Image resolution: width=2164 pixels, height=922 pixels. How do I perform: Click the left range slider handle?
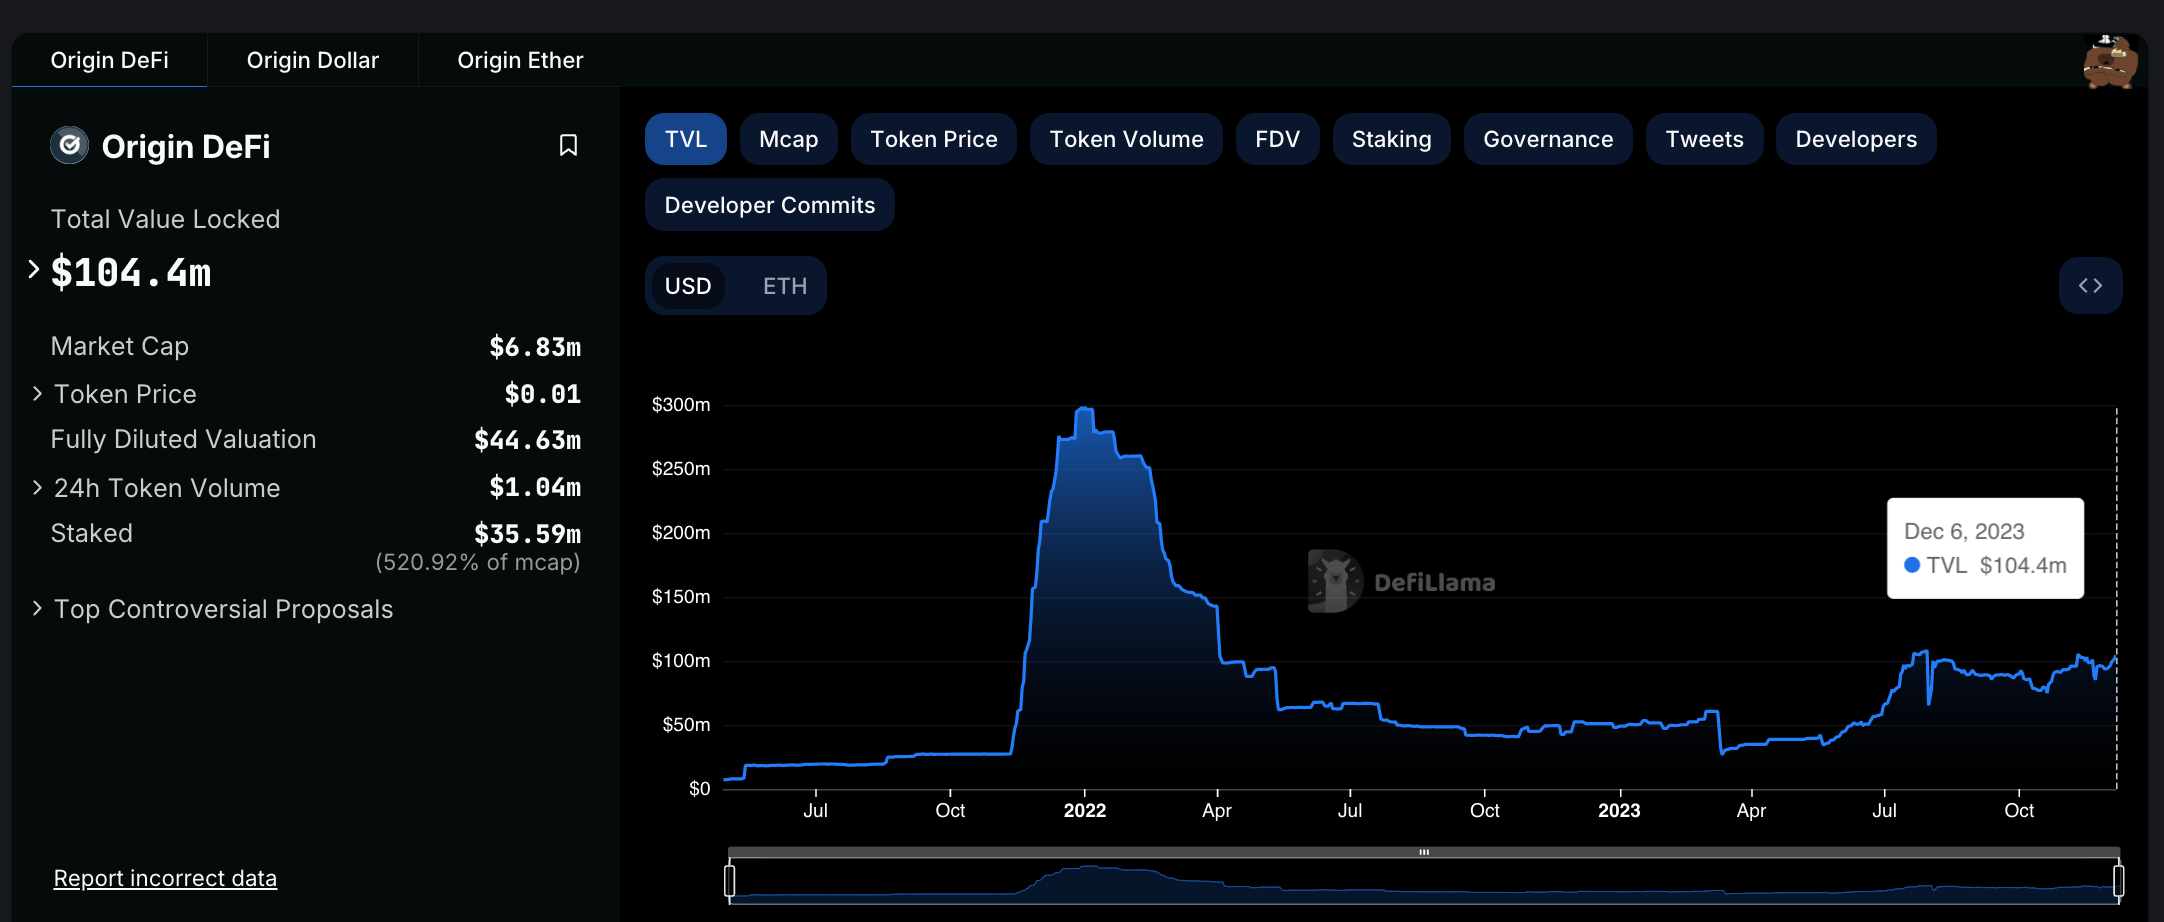tap(730, 881)
